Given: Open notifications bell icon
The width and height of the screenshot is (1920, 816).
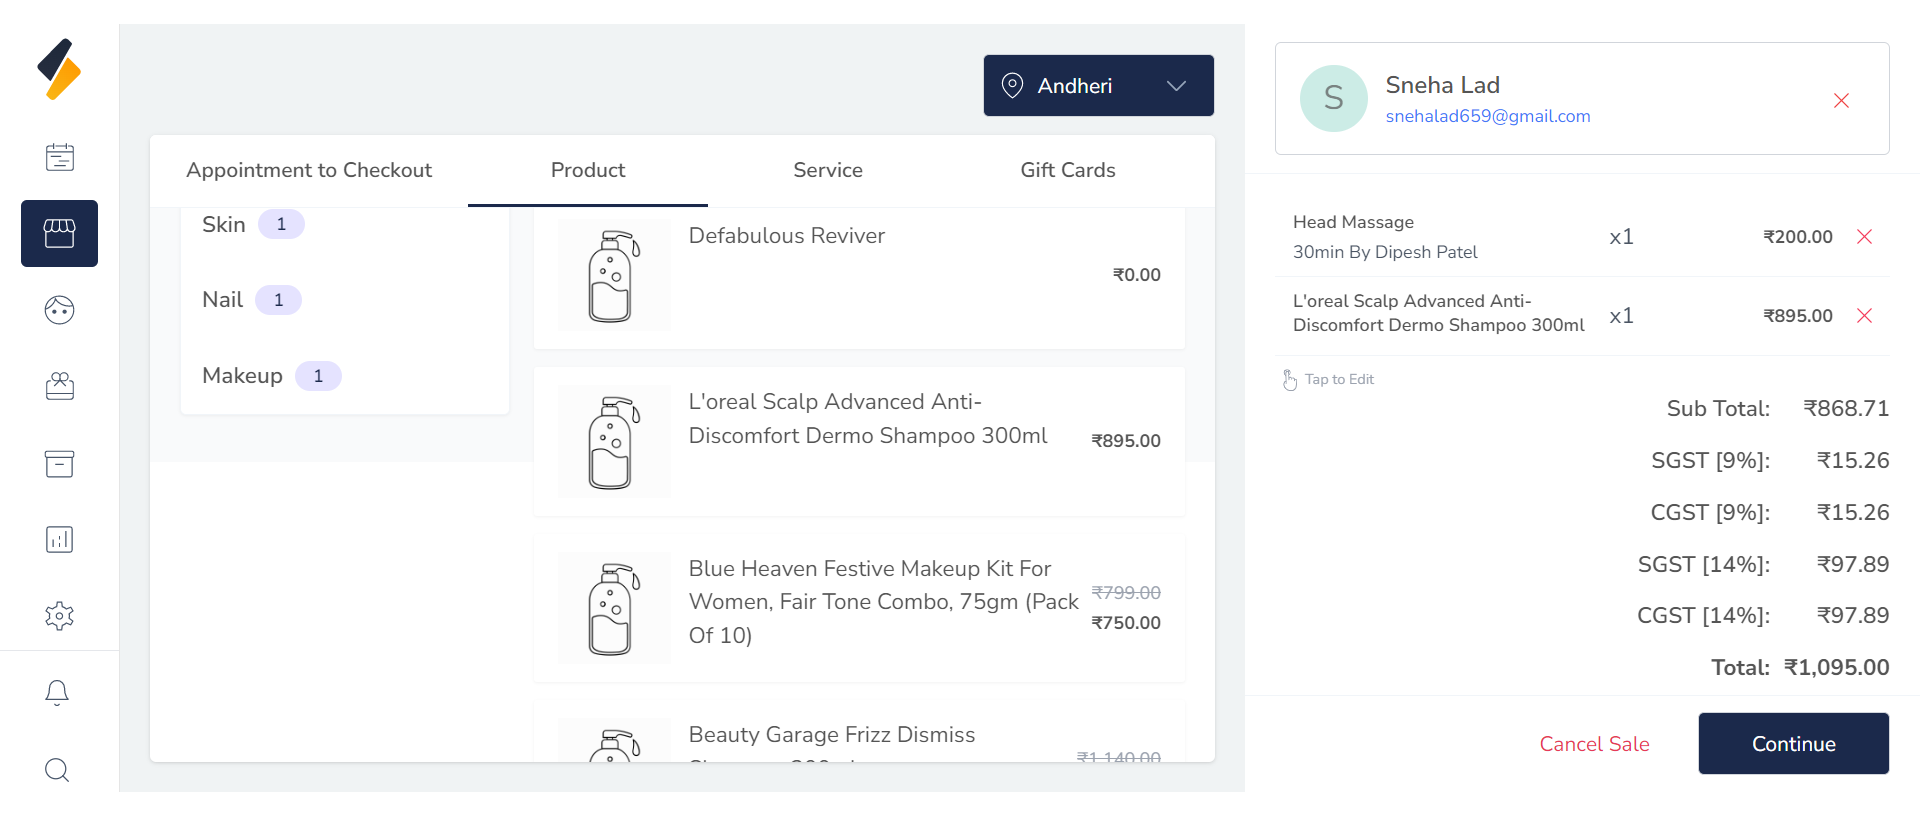Looking at the screenshot, I should point(57,693).
